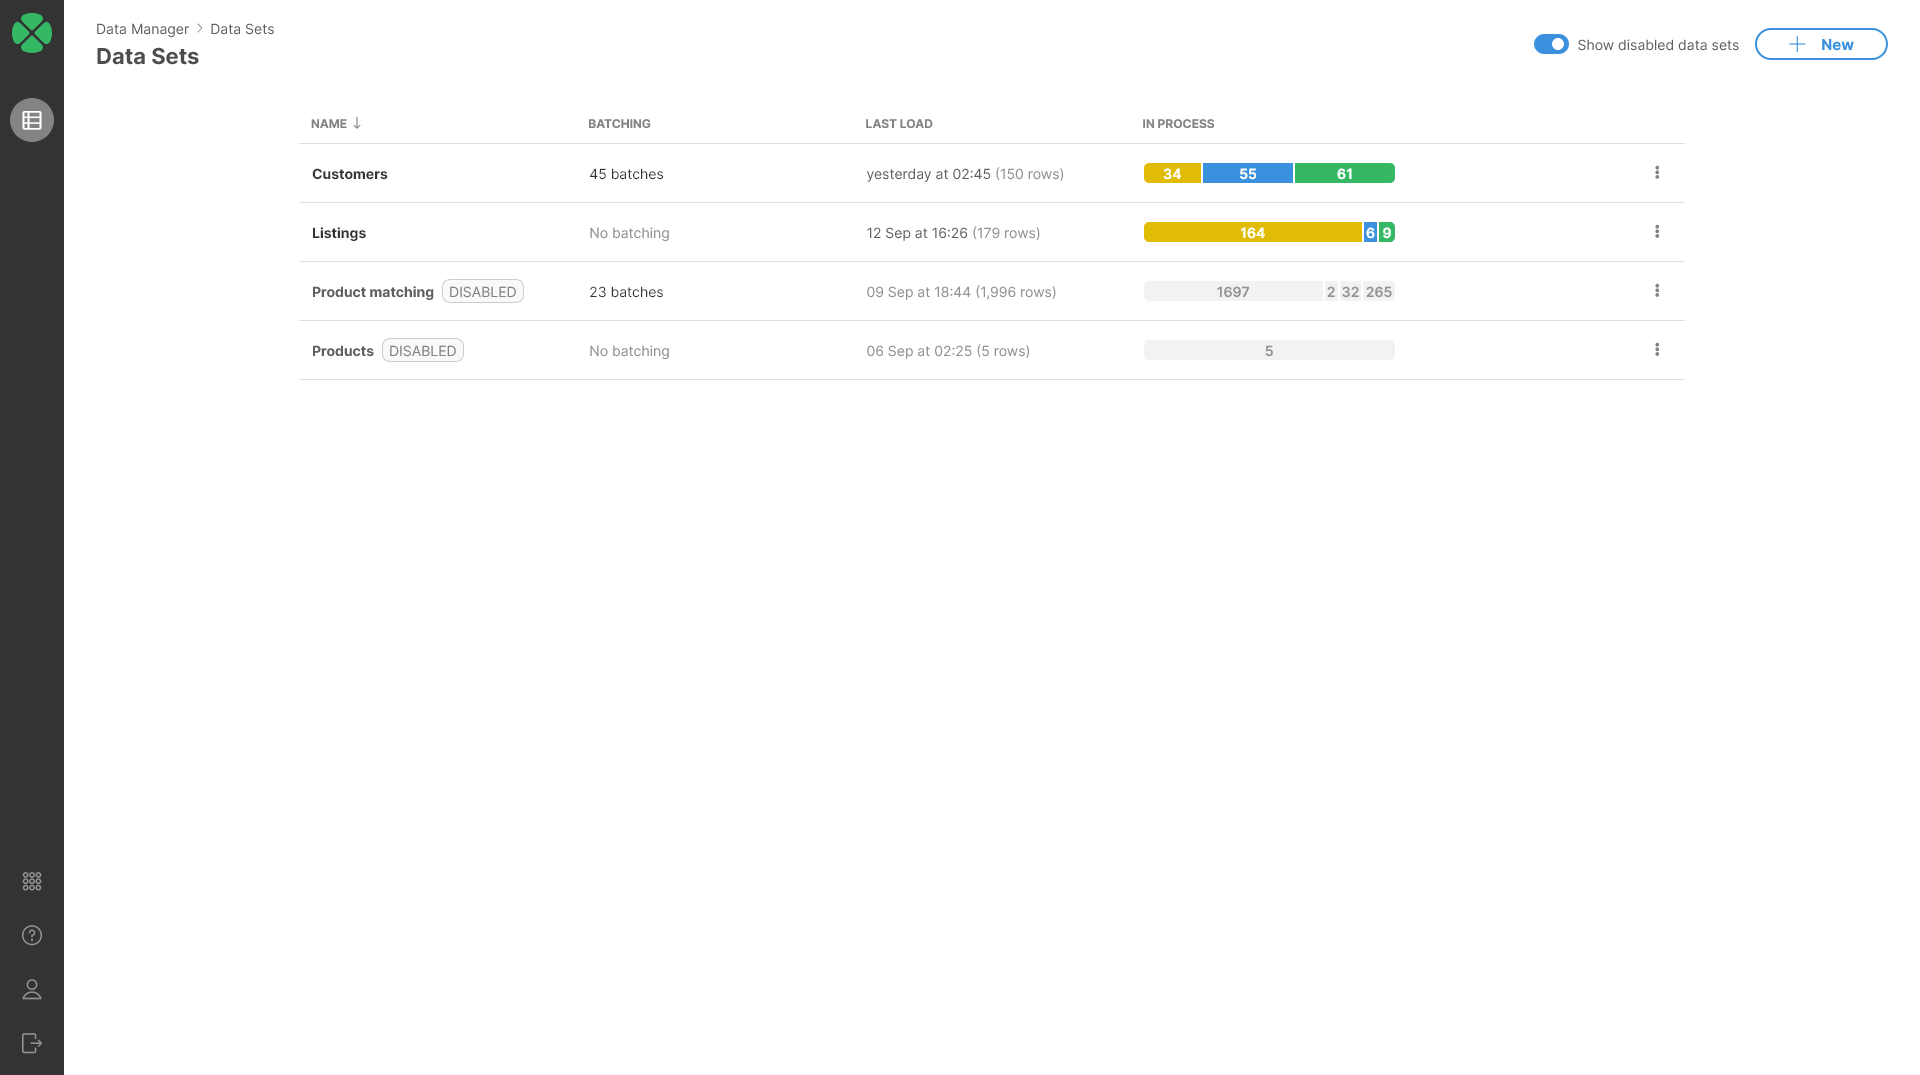Click the help question mark icon
This screenshot has width=1920, height=1075.
point(31,935)
